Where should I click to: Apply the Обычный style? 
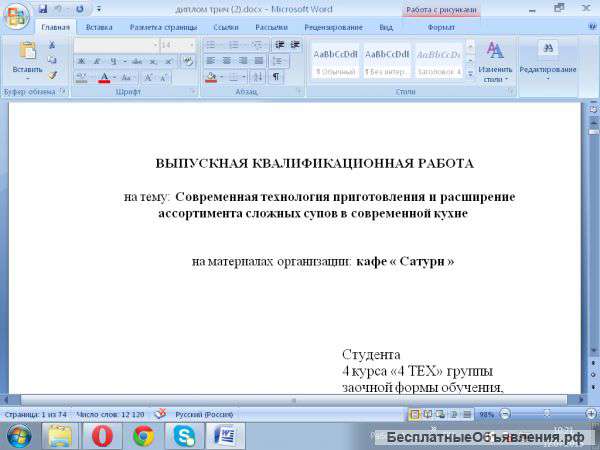[335, 61]
